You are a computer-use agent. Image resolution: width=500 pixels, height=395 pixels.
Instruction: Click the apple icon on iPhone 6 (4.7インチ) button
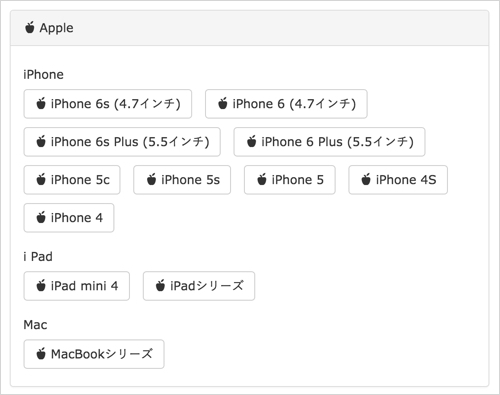223,104
